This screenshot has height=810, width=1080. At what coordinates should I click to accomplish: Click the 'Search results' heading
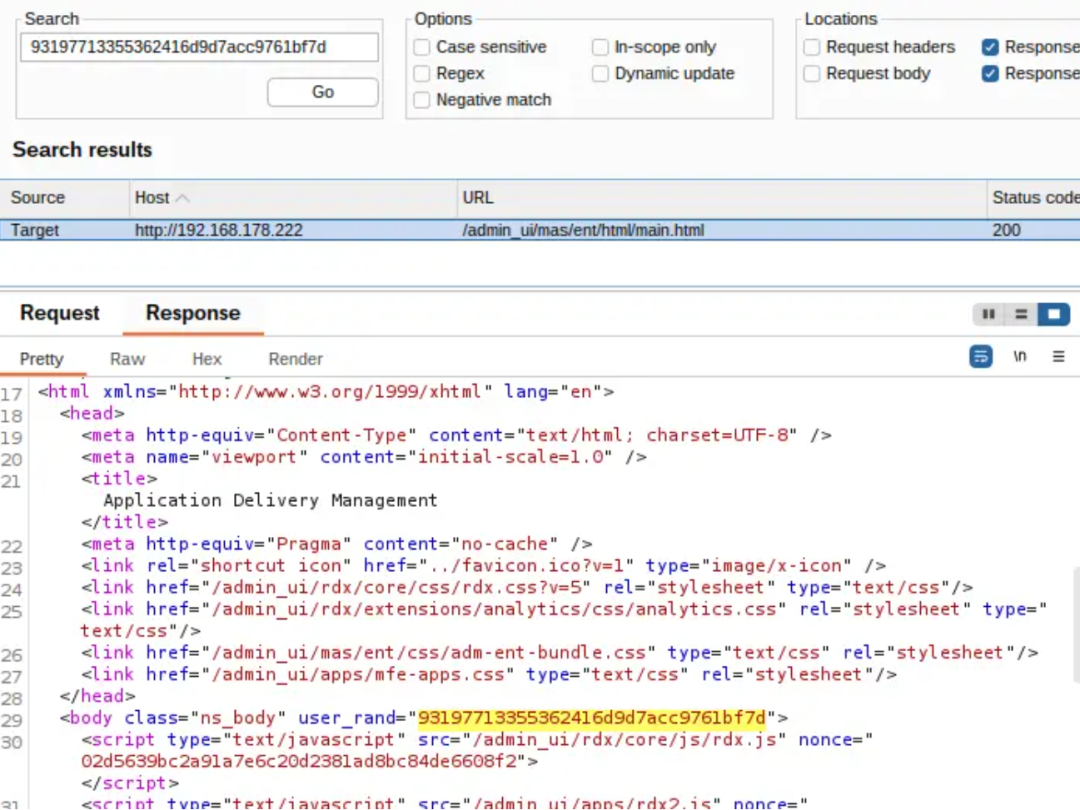coord(82,149)
